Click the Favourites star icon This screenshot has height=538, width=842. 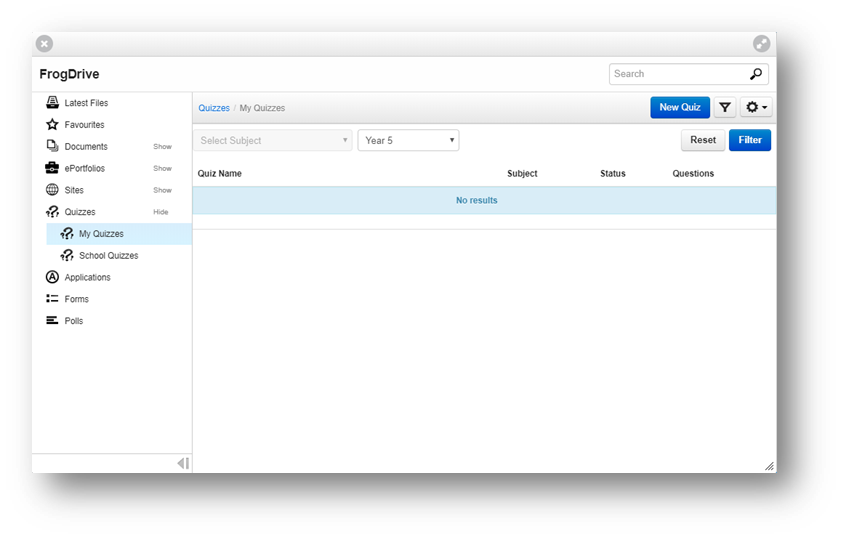pyautogui.click(x=52, y=124)
